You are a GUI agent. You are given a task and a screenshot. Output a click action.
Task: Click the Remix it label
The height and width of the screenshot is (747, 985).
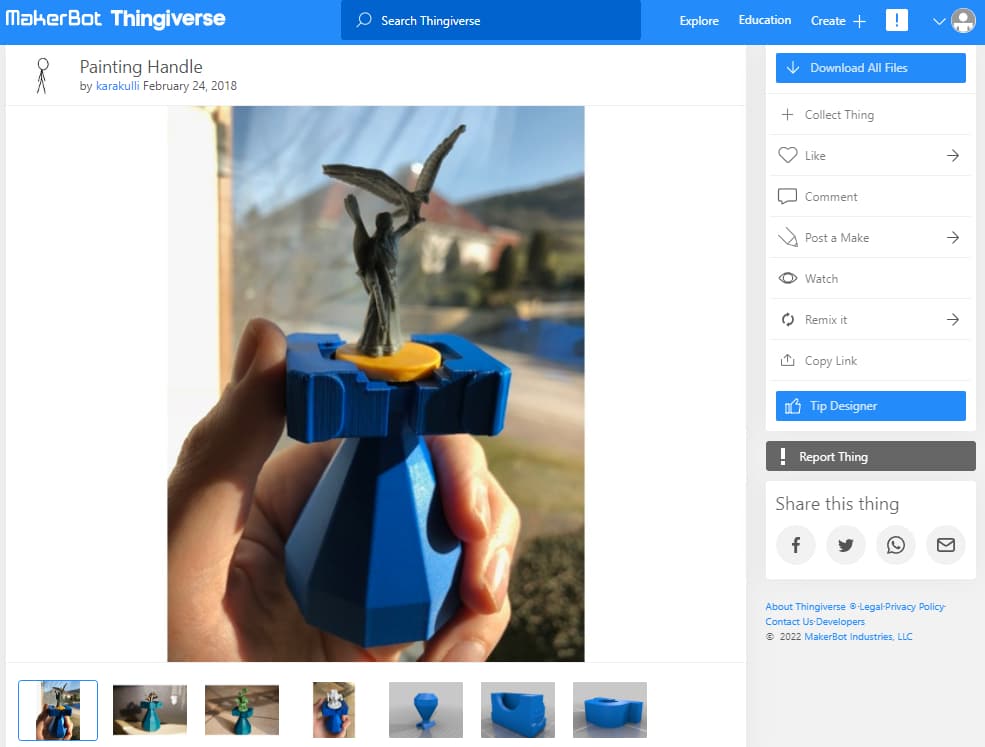pyautogui.click(x=825, y=320)
